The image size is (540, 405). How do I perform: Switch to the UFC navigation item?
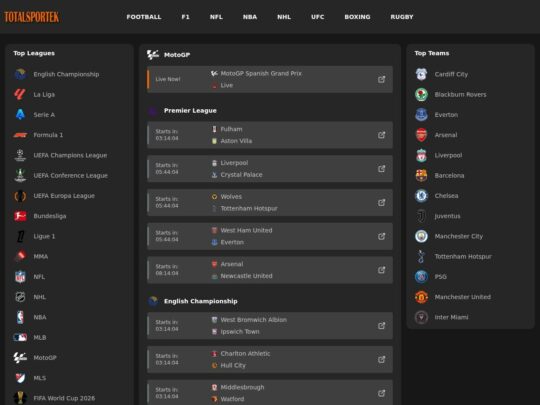click(x=318, y=17)
